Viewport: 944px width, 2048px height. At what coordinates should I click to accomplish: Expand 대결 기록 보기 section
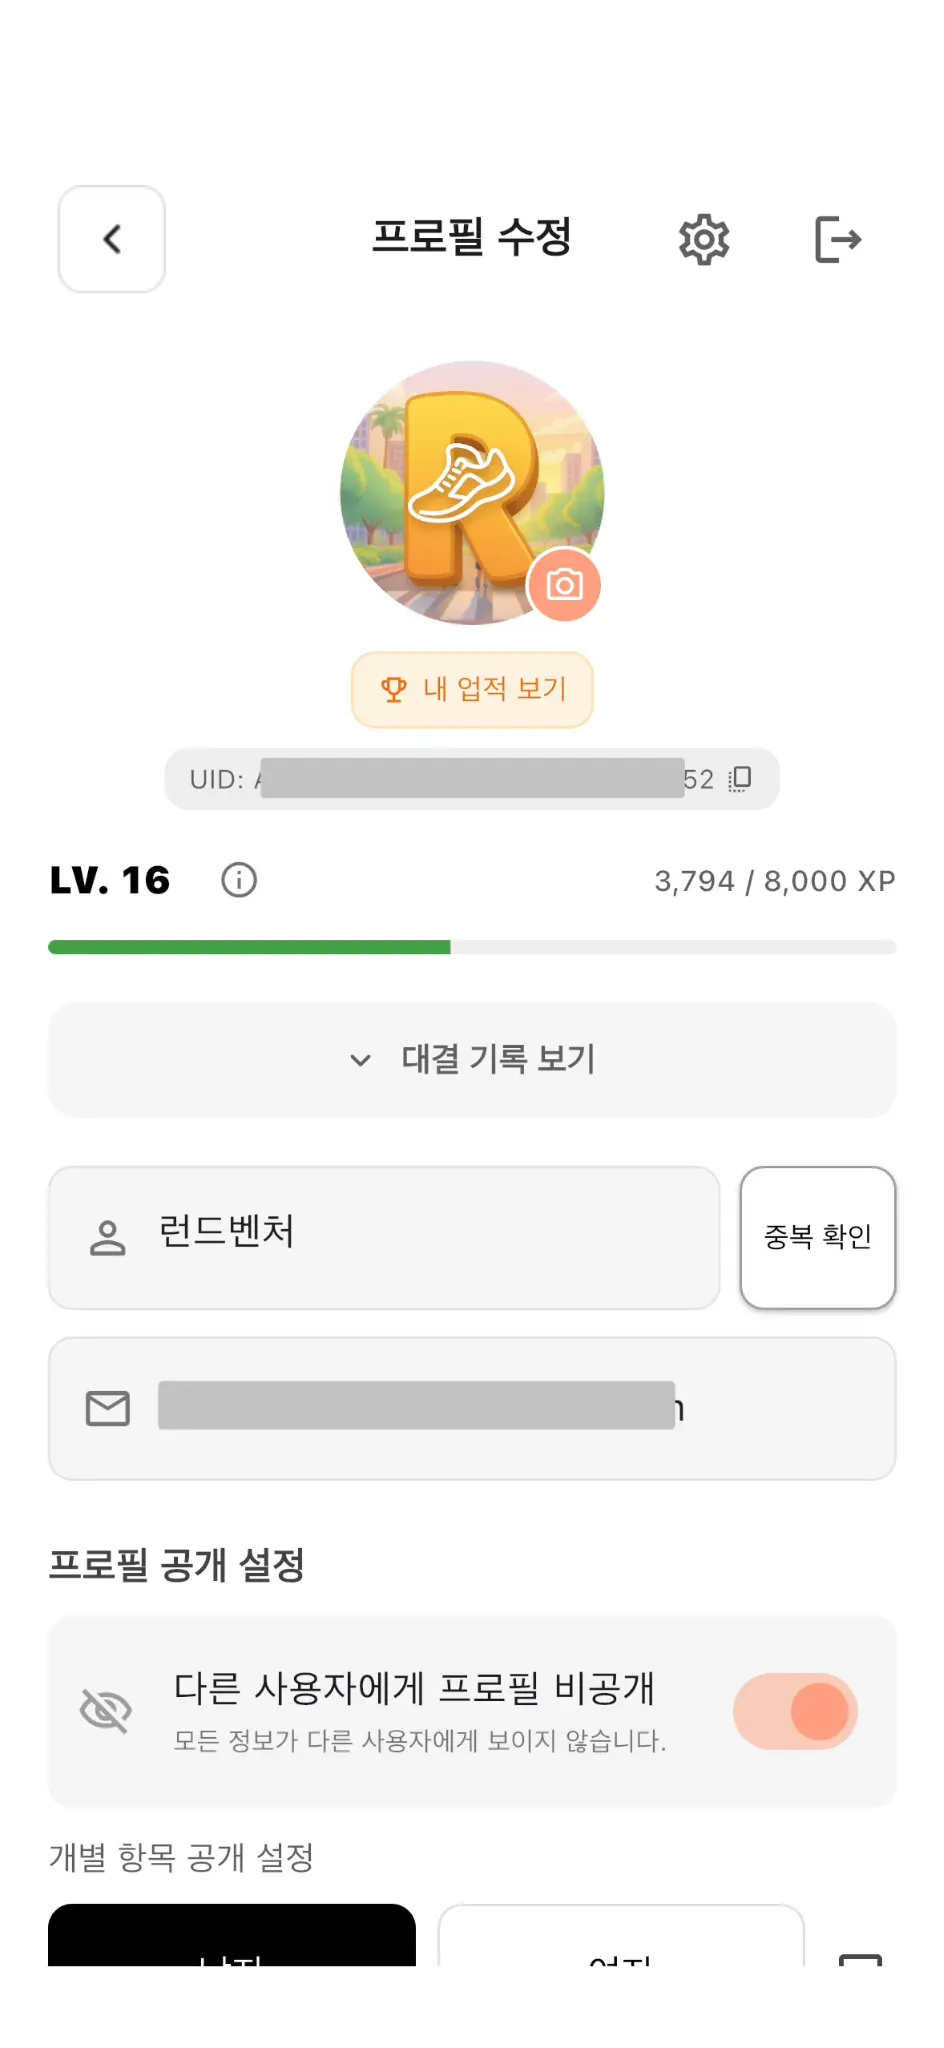472,1060
